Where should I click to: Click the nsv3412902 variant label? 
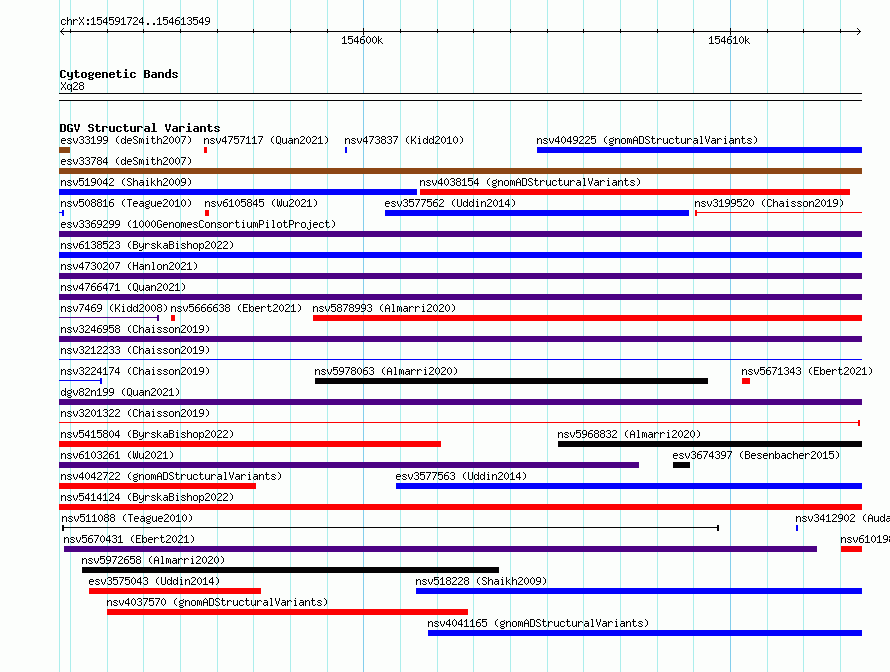[x=842, y=518]
